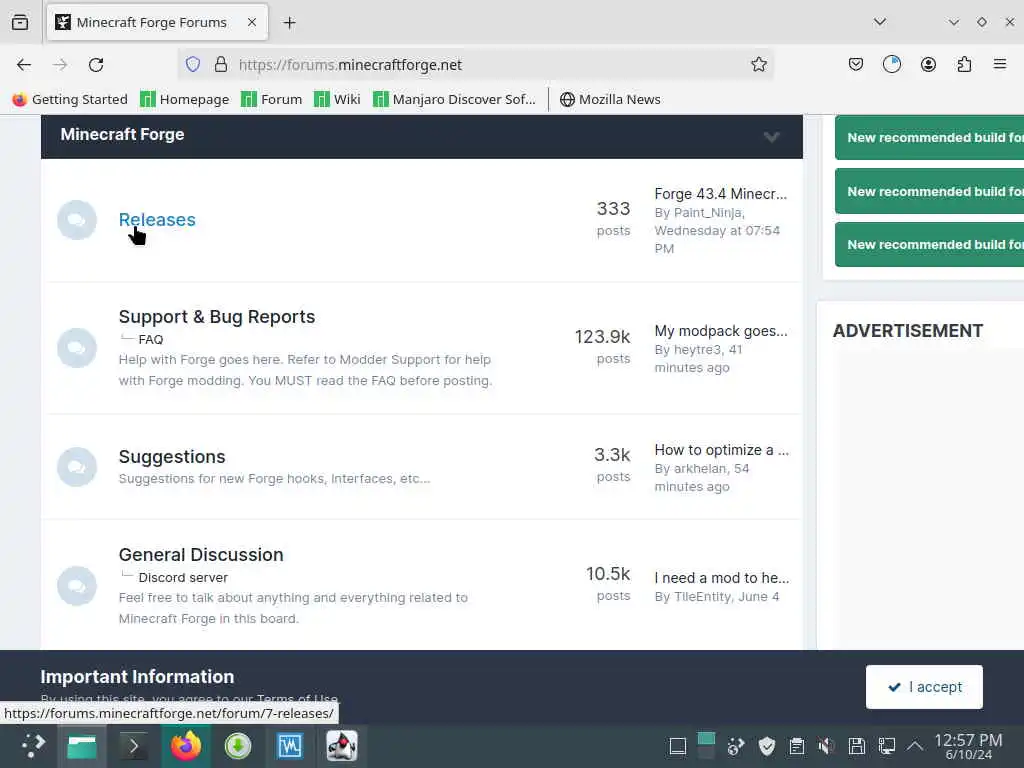Open the Java duke taskbar app
The height and width of the screenshot is (768, 1024).
[342, 746]
